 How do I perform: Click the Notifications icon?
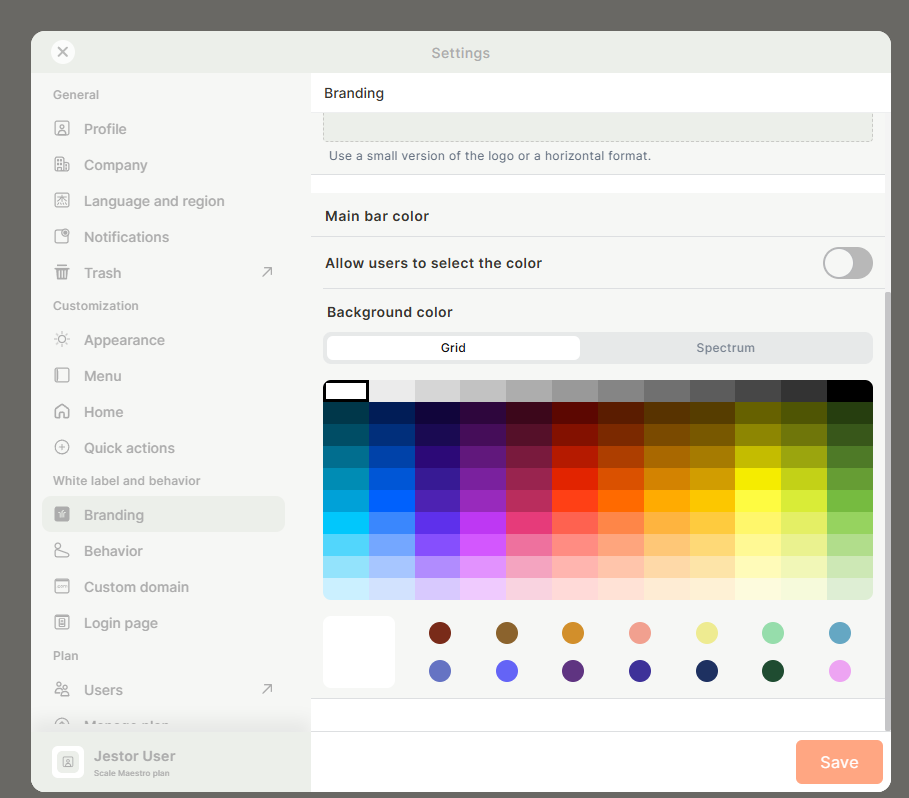62,236
